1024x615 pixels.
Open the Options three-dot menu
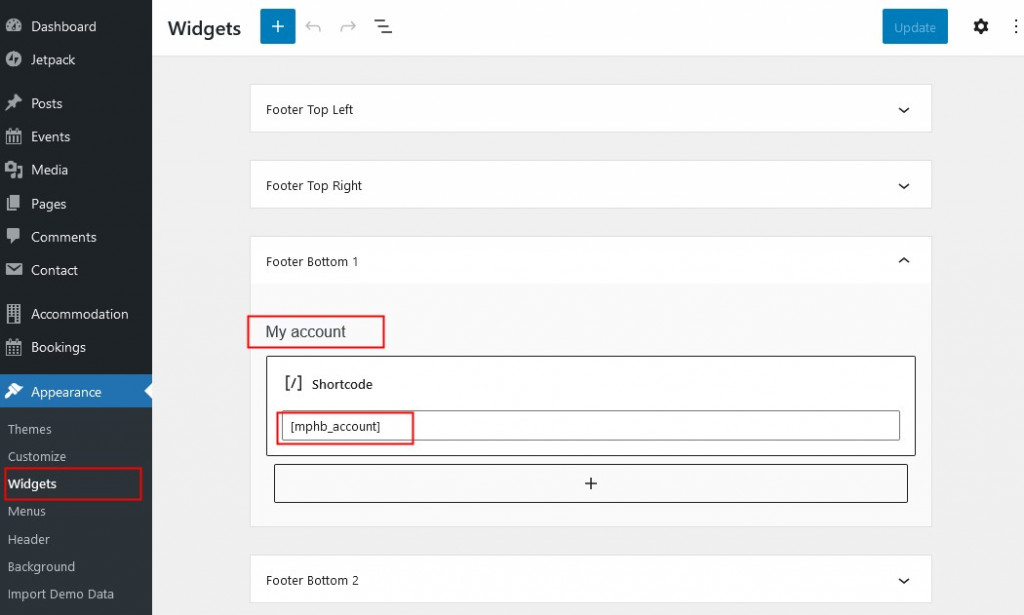1015,26
